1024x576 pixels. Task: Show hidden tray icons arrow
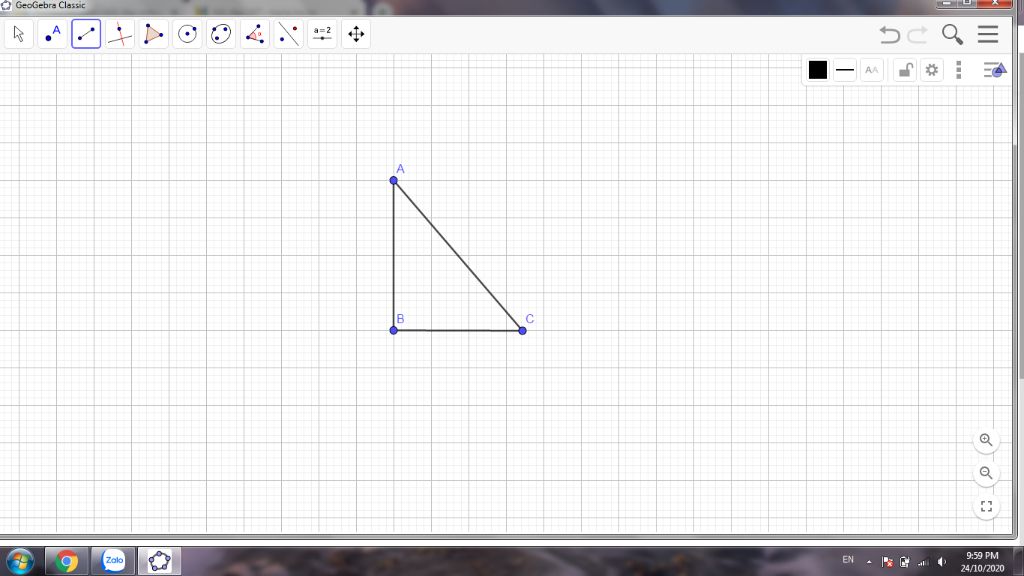click(x=869, y=562)
